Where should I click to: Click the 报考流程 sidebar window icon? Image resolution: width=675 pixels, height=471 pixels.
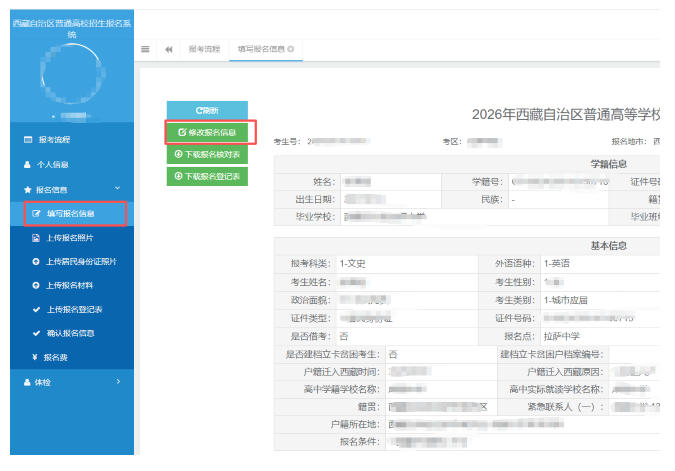(28, 139)
